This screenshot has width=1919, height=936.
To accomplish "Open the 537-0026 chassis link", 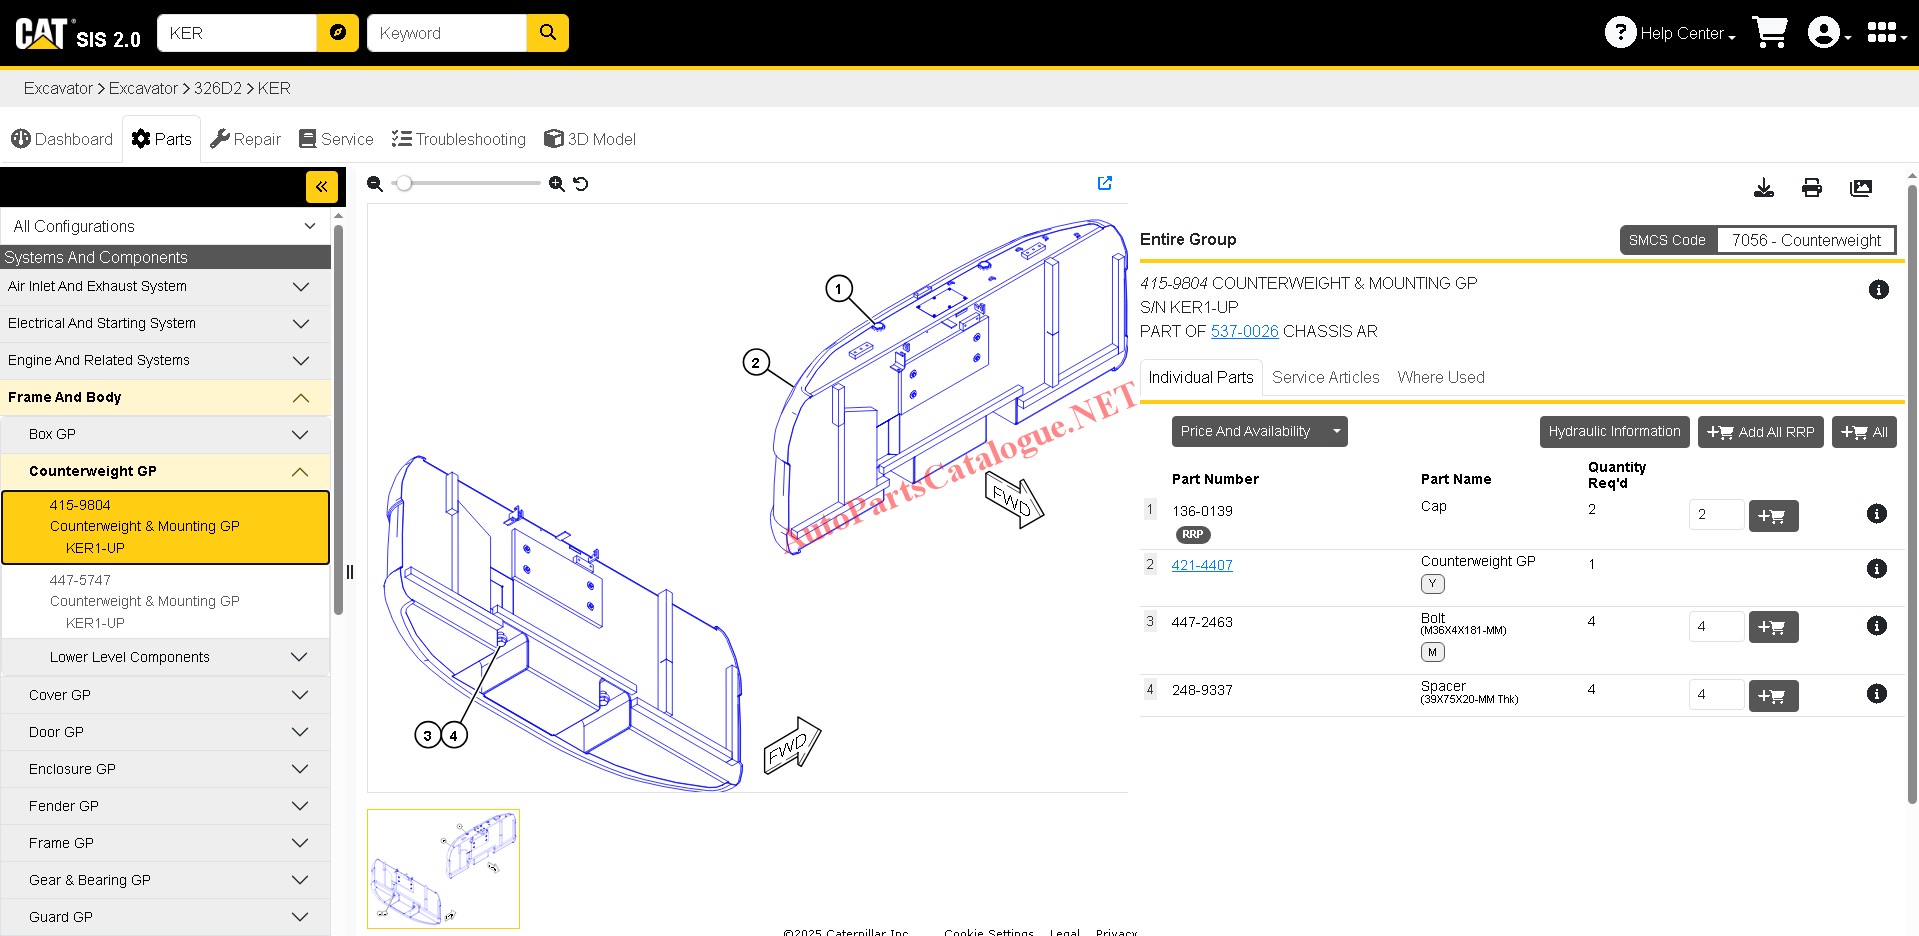I will point(1244,331).
